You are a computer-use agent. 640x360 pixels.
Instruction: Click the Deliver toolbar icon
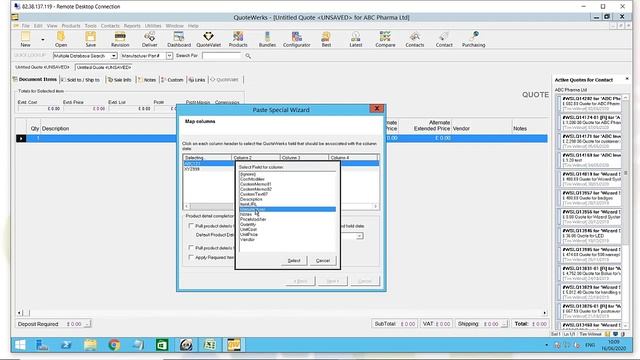click(149, 39)
